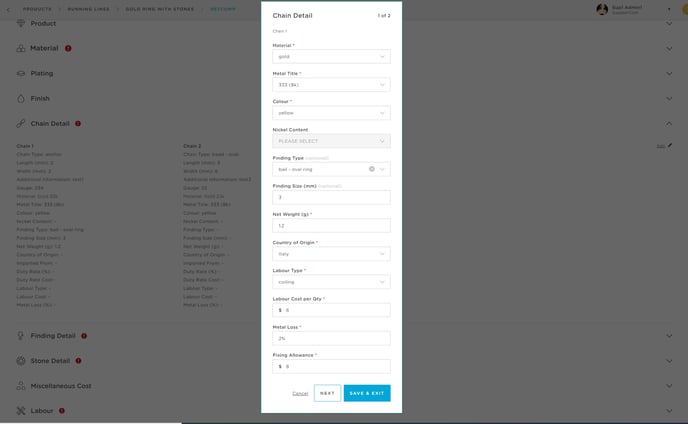Click the Miscellaneous Cost section title
Image resolution: width=688 pixels, height=424 pixels.
[x=61, y=386]
